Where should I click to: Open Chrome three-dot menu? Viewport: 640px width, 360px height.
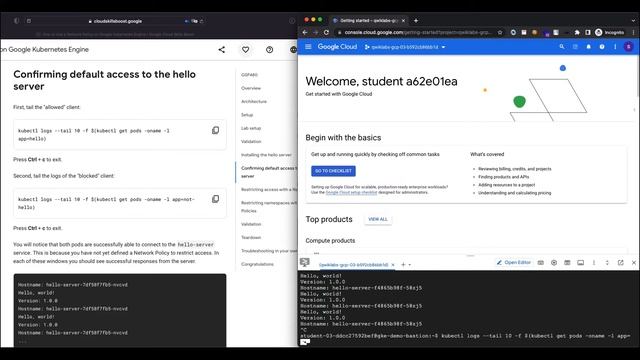coord(633,32)
